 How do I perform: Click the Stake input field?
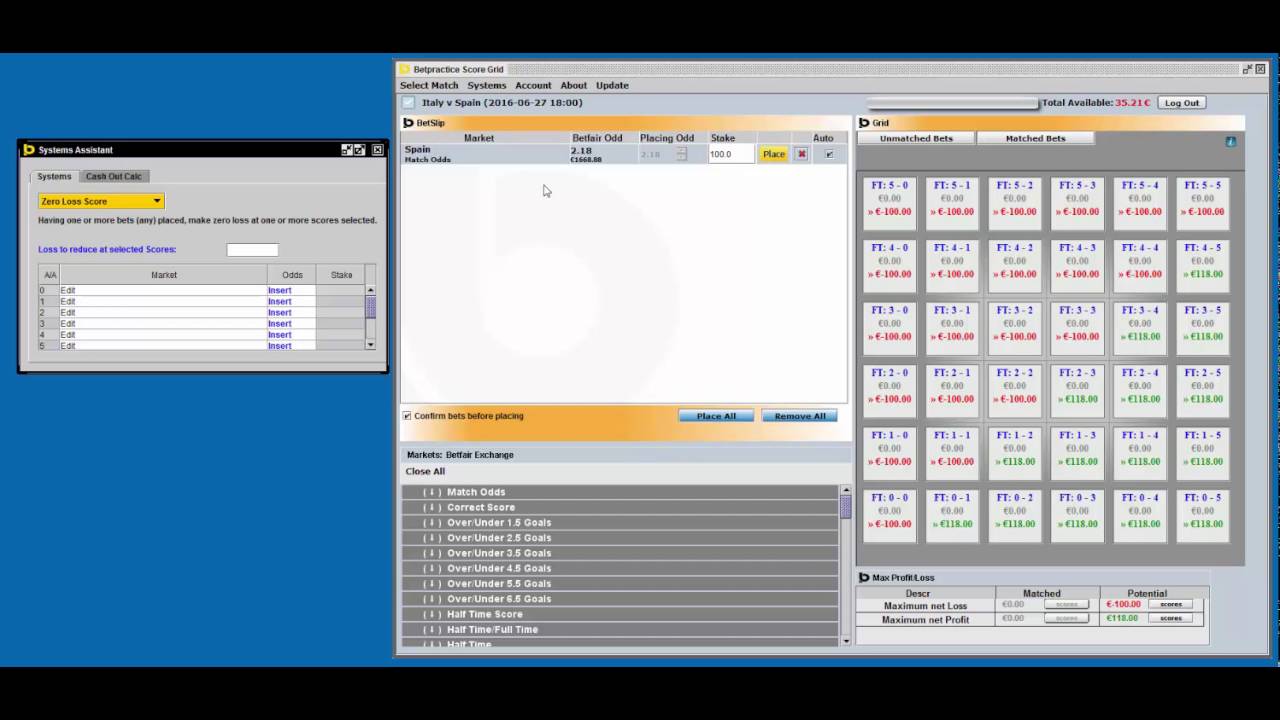pos(731,154)
